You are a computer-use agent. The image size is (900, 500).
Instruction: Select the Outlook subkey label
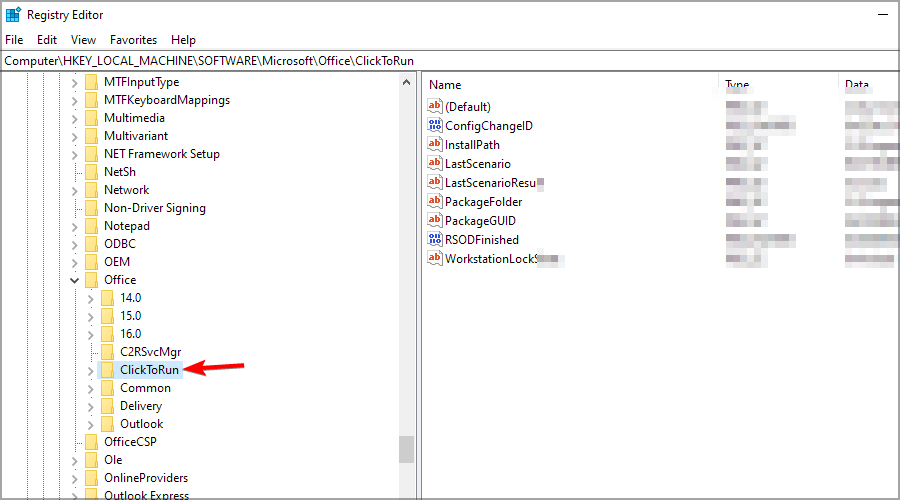pos(142,424)
